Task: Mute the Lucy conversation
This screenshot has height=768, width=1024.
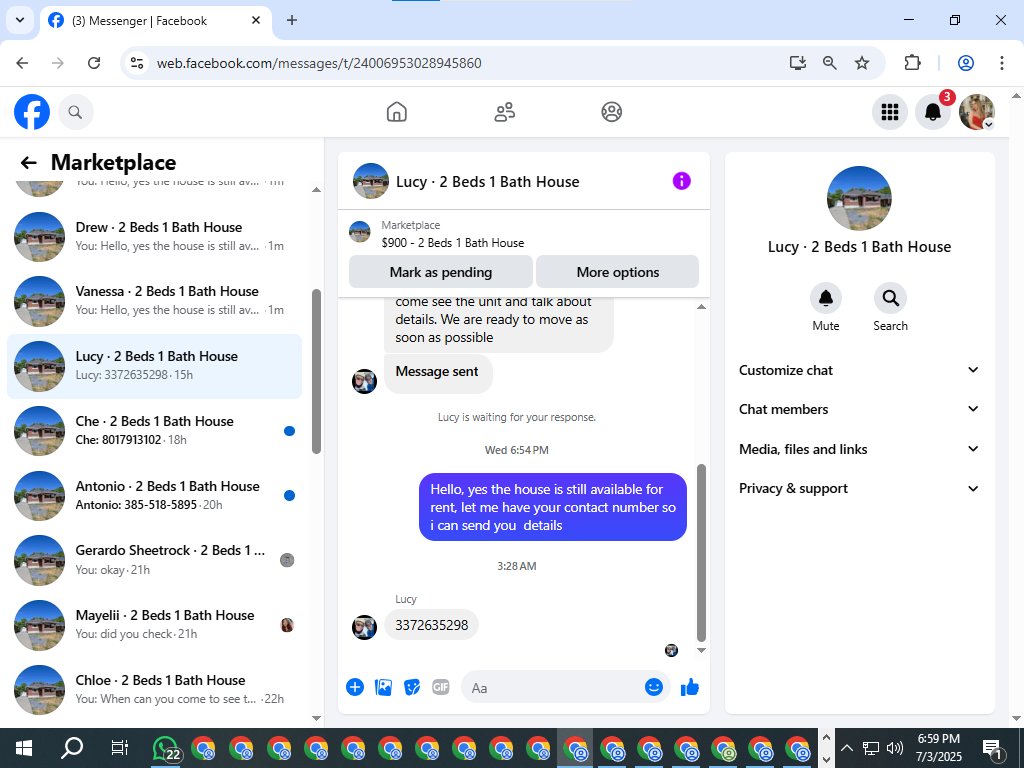Action: click(x=825, y=298)
